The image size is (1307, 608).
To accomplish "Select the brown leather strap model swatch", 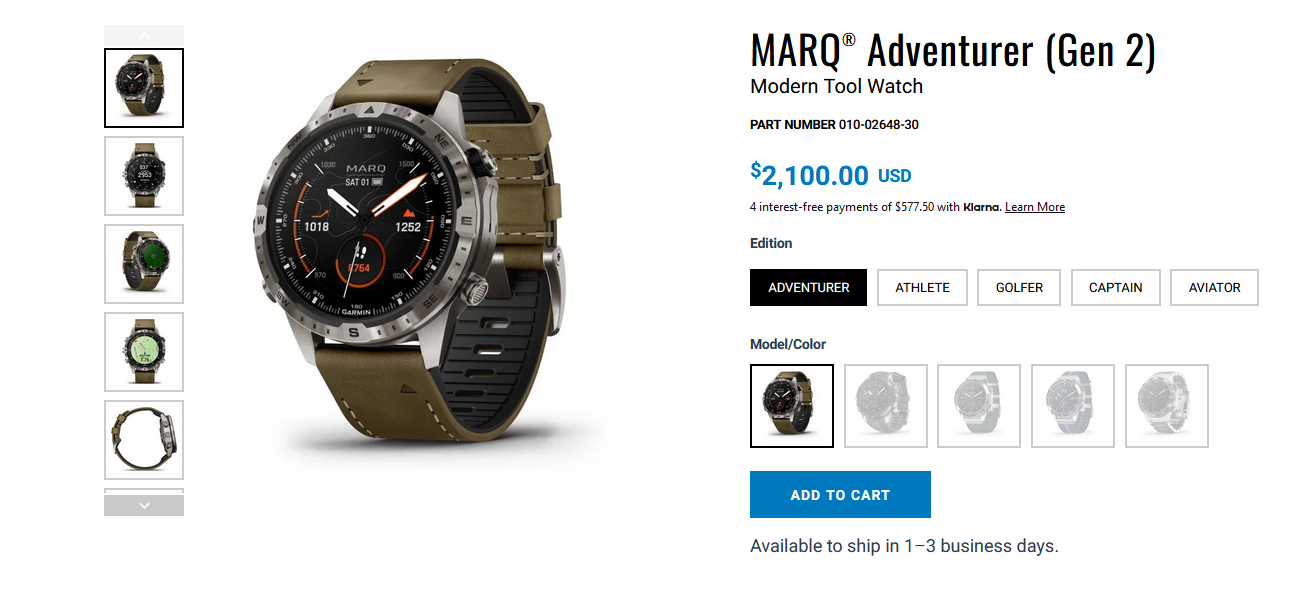I will 792,406.
